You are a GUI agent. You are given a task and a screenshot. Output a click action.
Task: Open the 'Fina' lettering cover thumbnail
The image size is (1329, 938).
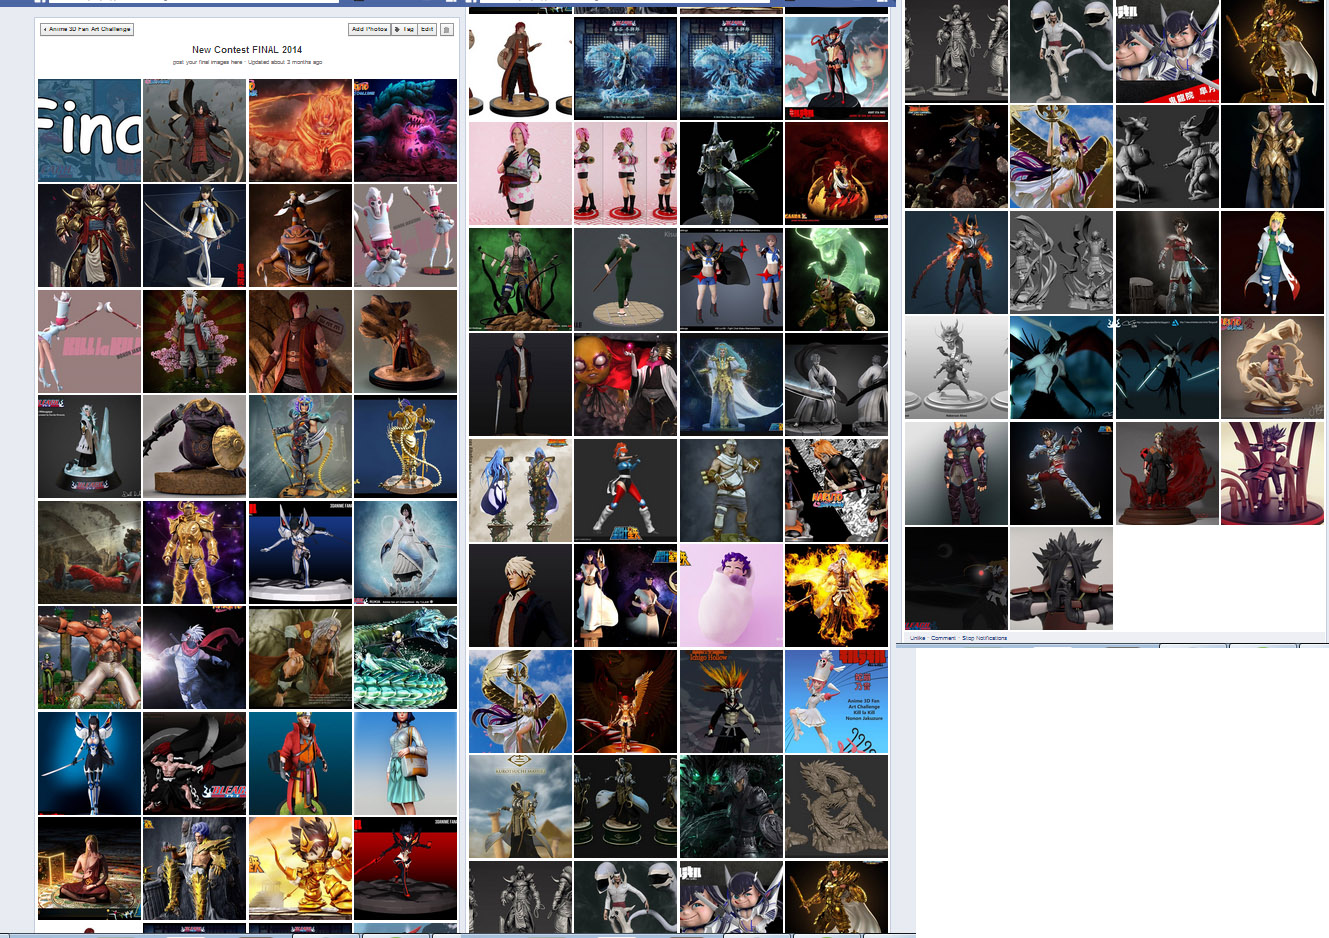tap(89, 130)
